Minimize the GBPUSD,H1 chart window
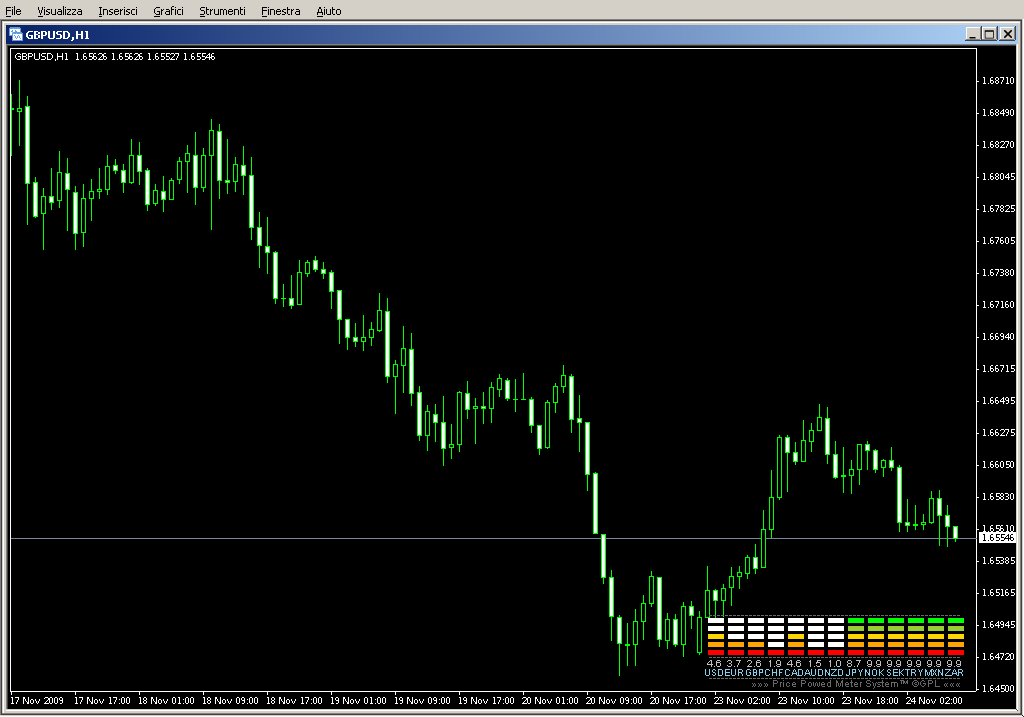Screen dimensions: 1024x717 [x=973, y=34]
